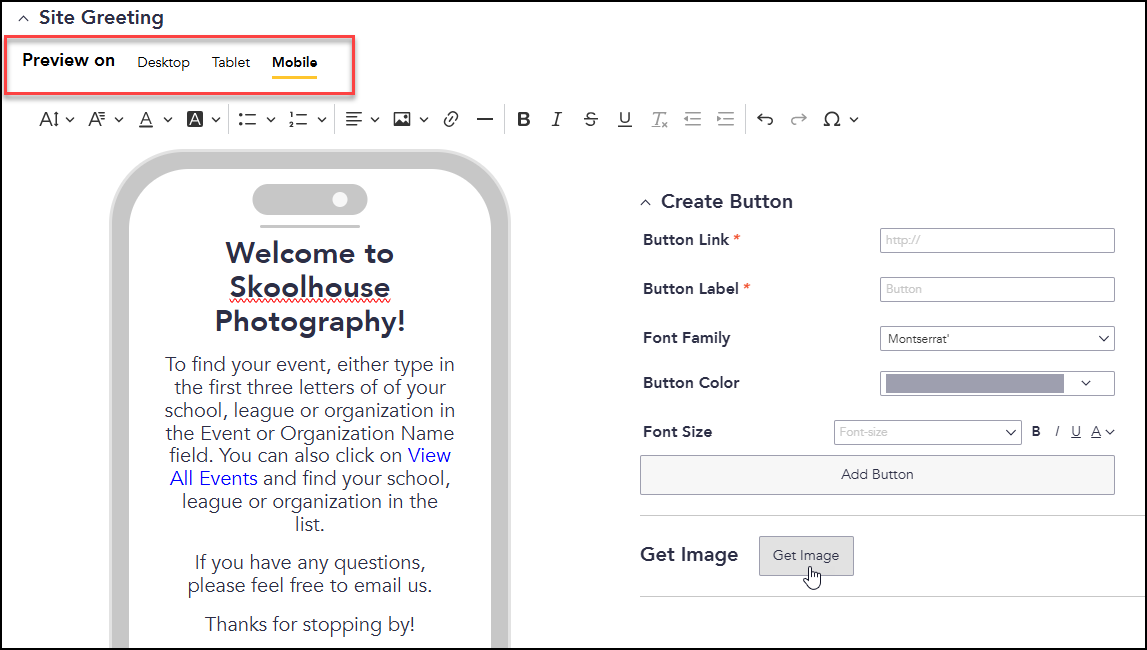Switch preview to Mobile
The height and width of the screenshot is (650, 1147).
[x=294, y=63]
